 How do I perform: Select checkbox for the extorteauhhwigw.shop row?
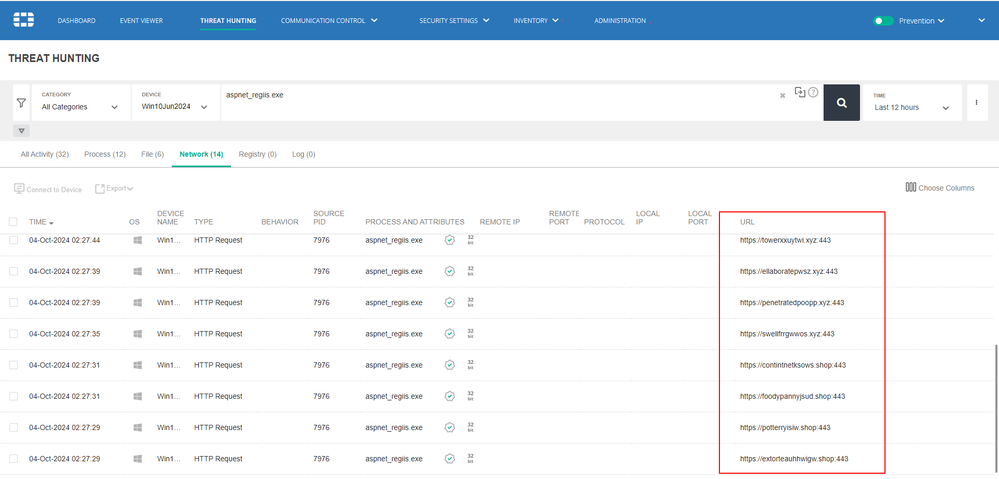pos(13,458)
